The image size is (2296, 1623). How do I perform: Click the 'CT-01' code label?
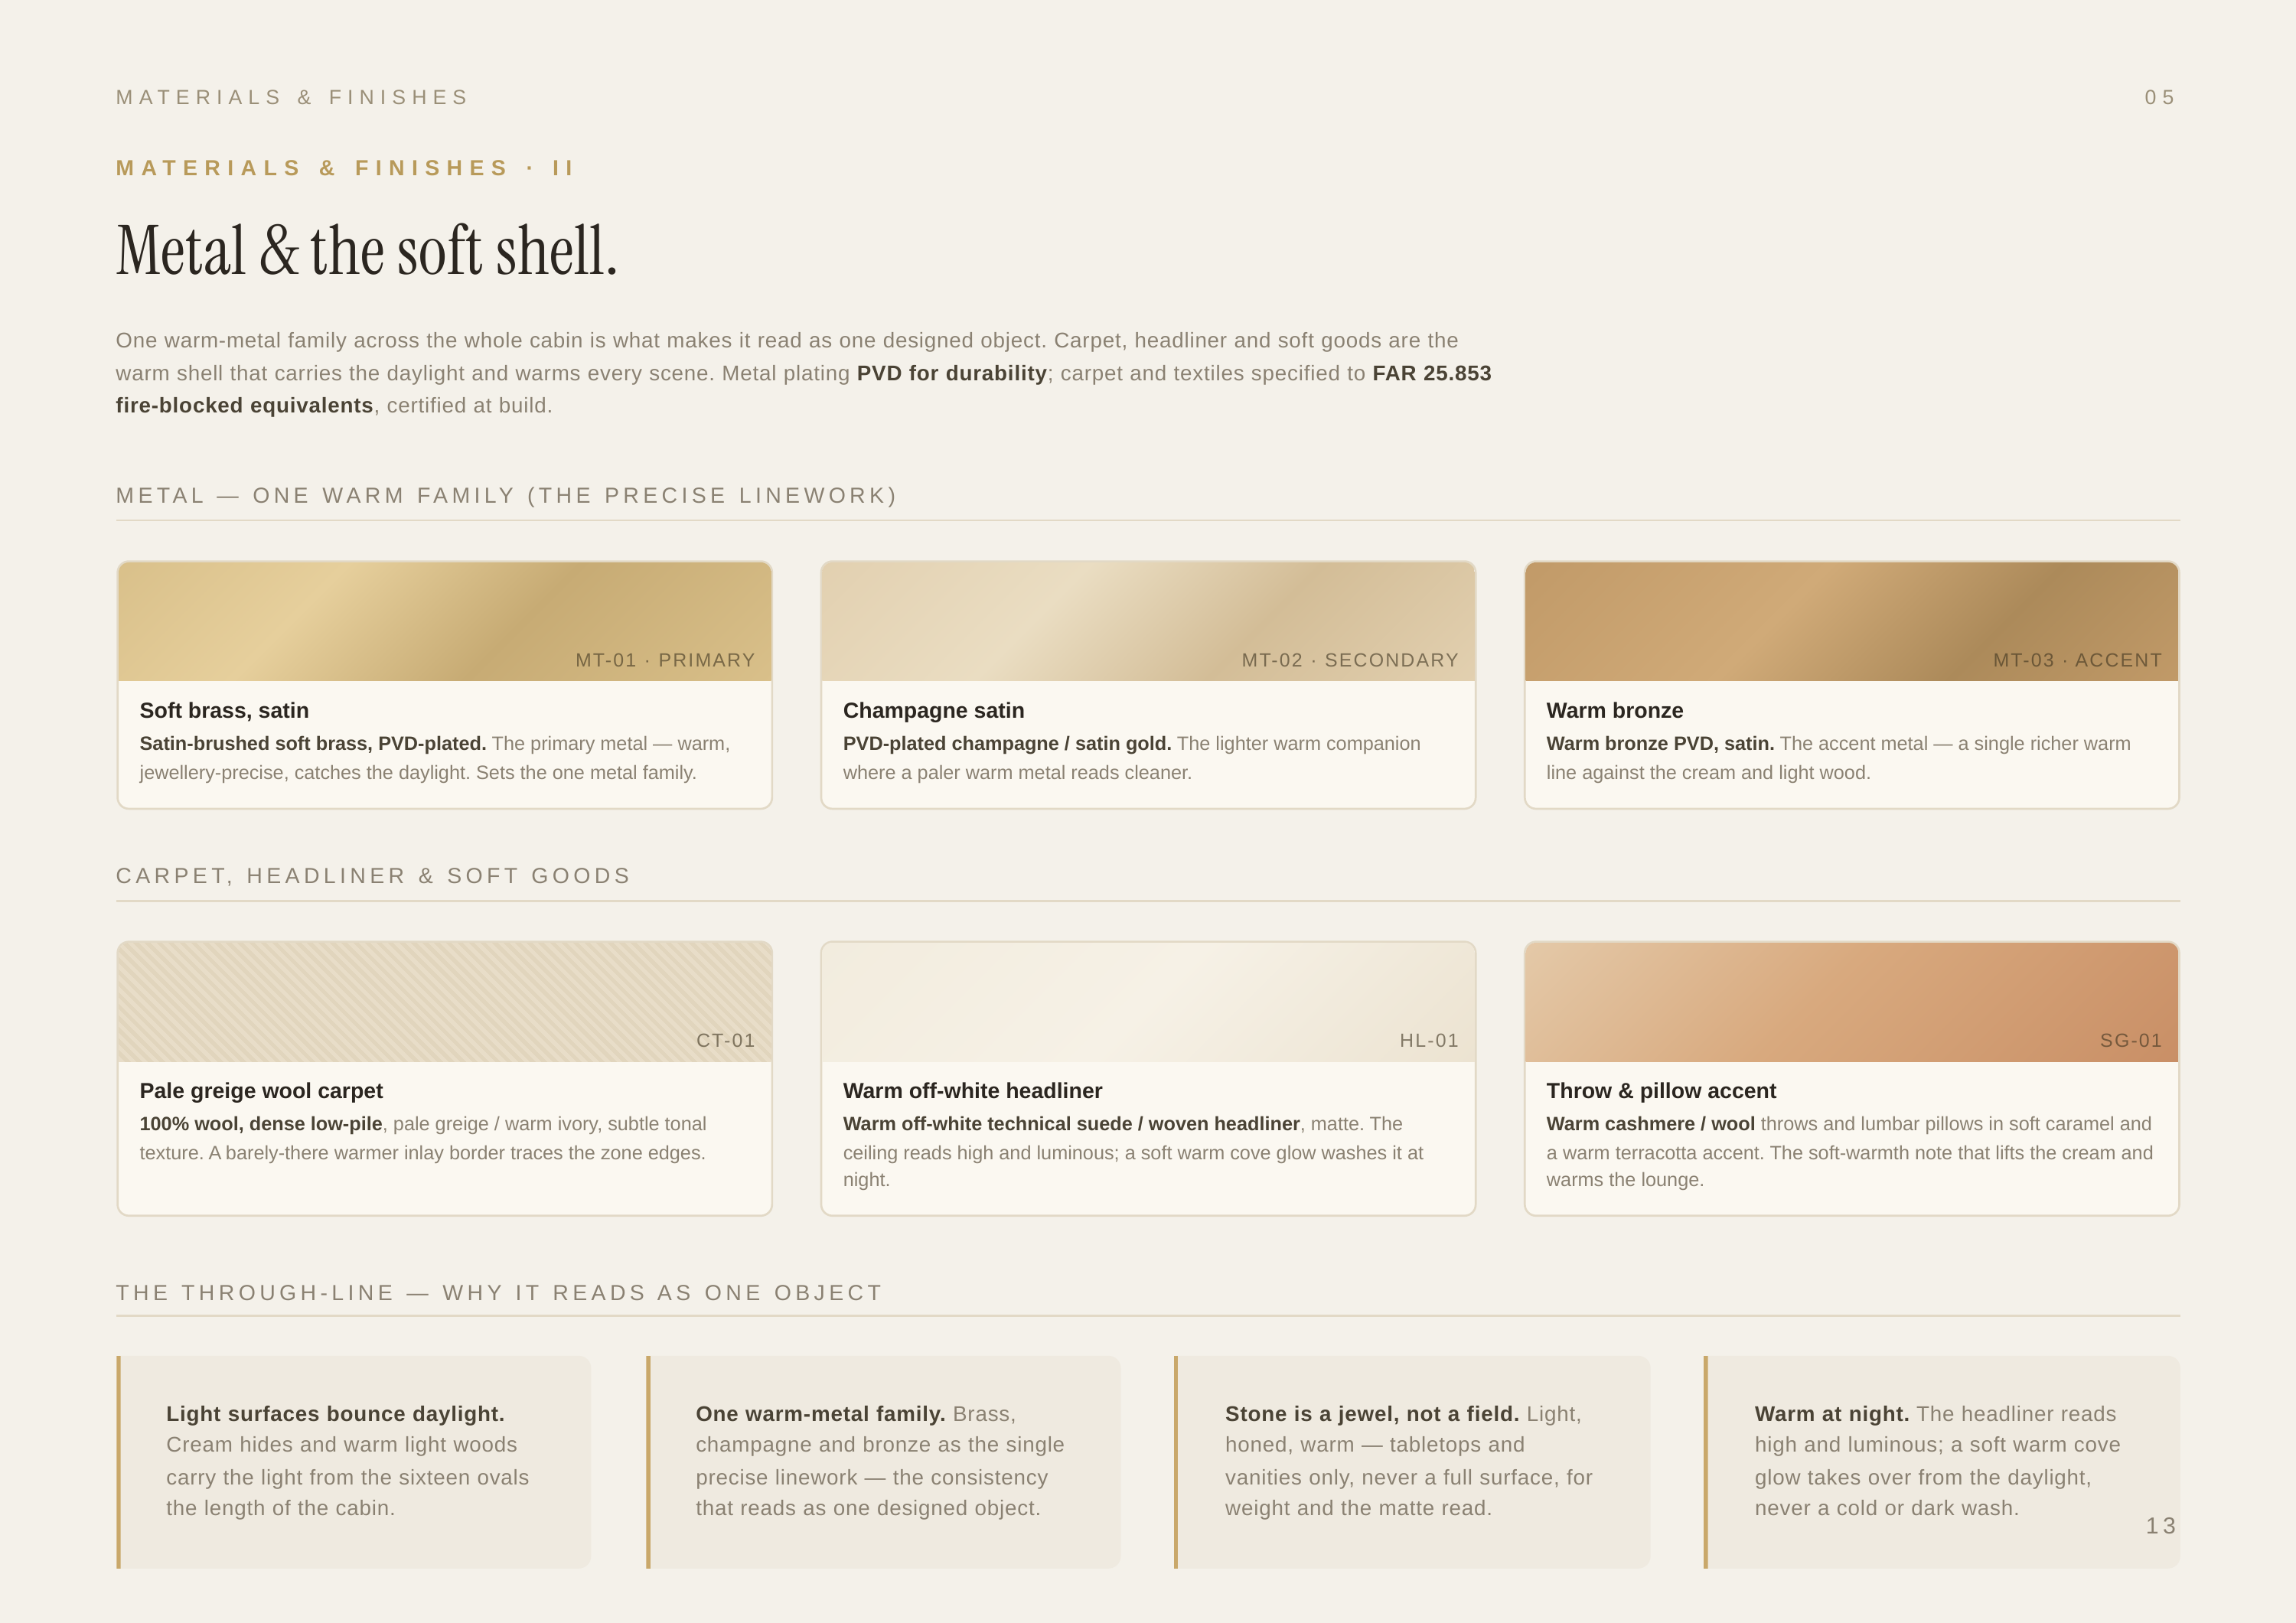[725, 1040]
